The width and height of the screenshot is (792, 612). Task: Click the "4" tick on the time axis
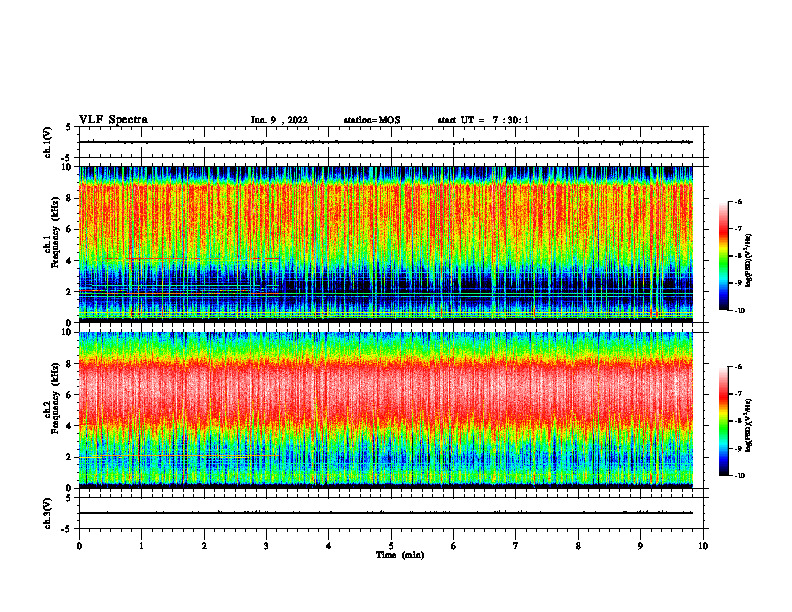(x=329, y=546)
